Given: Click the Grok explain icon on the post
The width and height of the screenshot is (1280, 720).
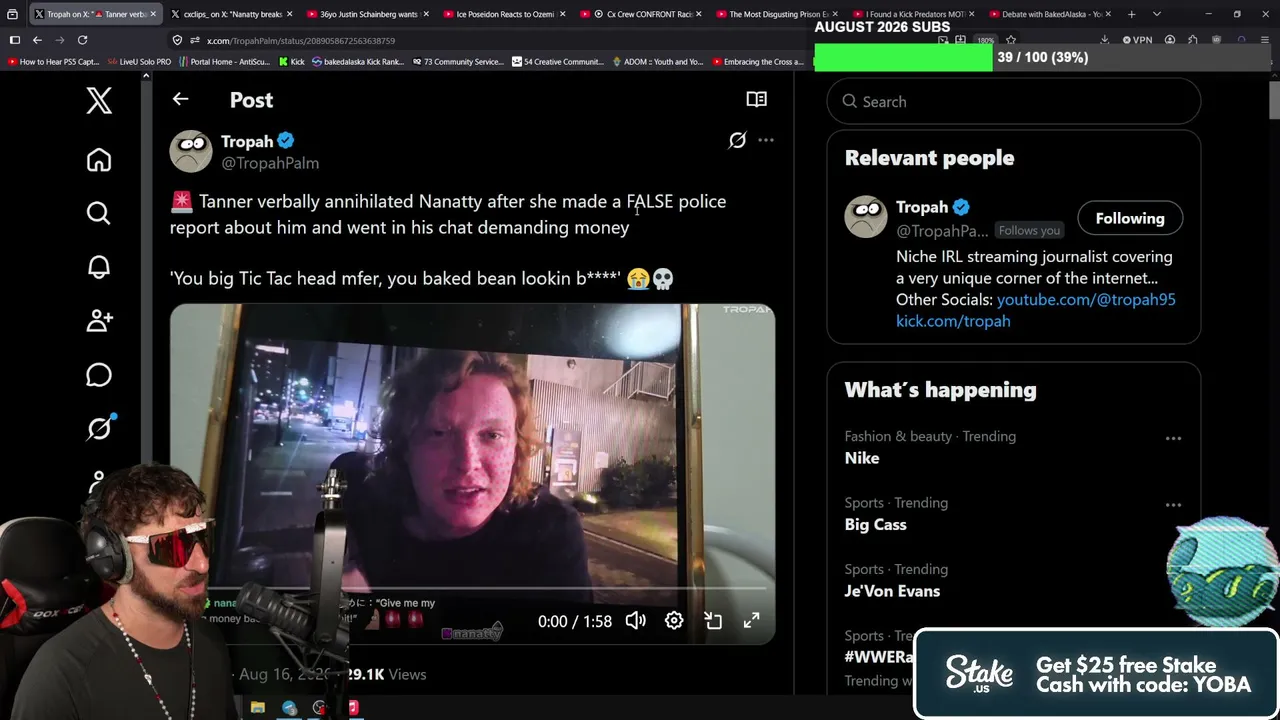Looking at the screenshot, I should 737,140.
